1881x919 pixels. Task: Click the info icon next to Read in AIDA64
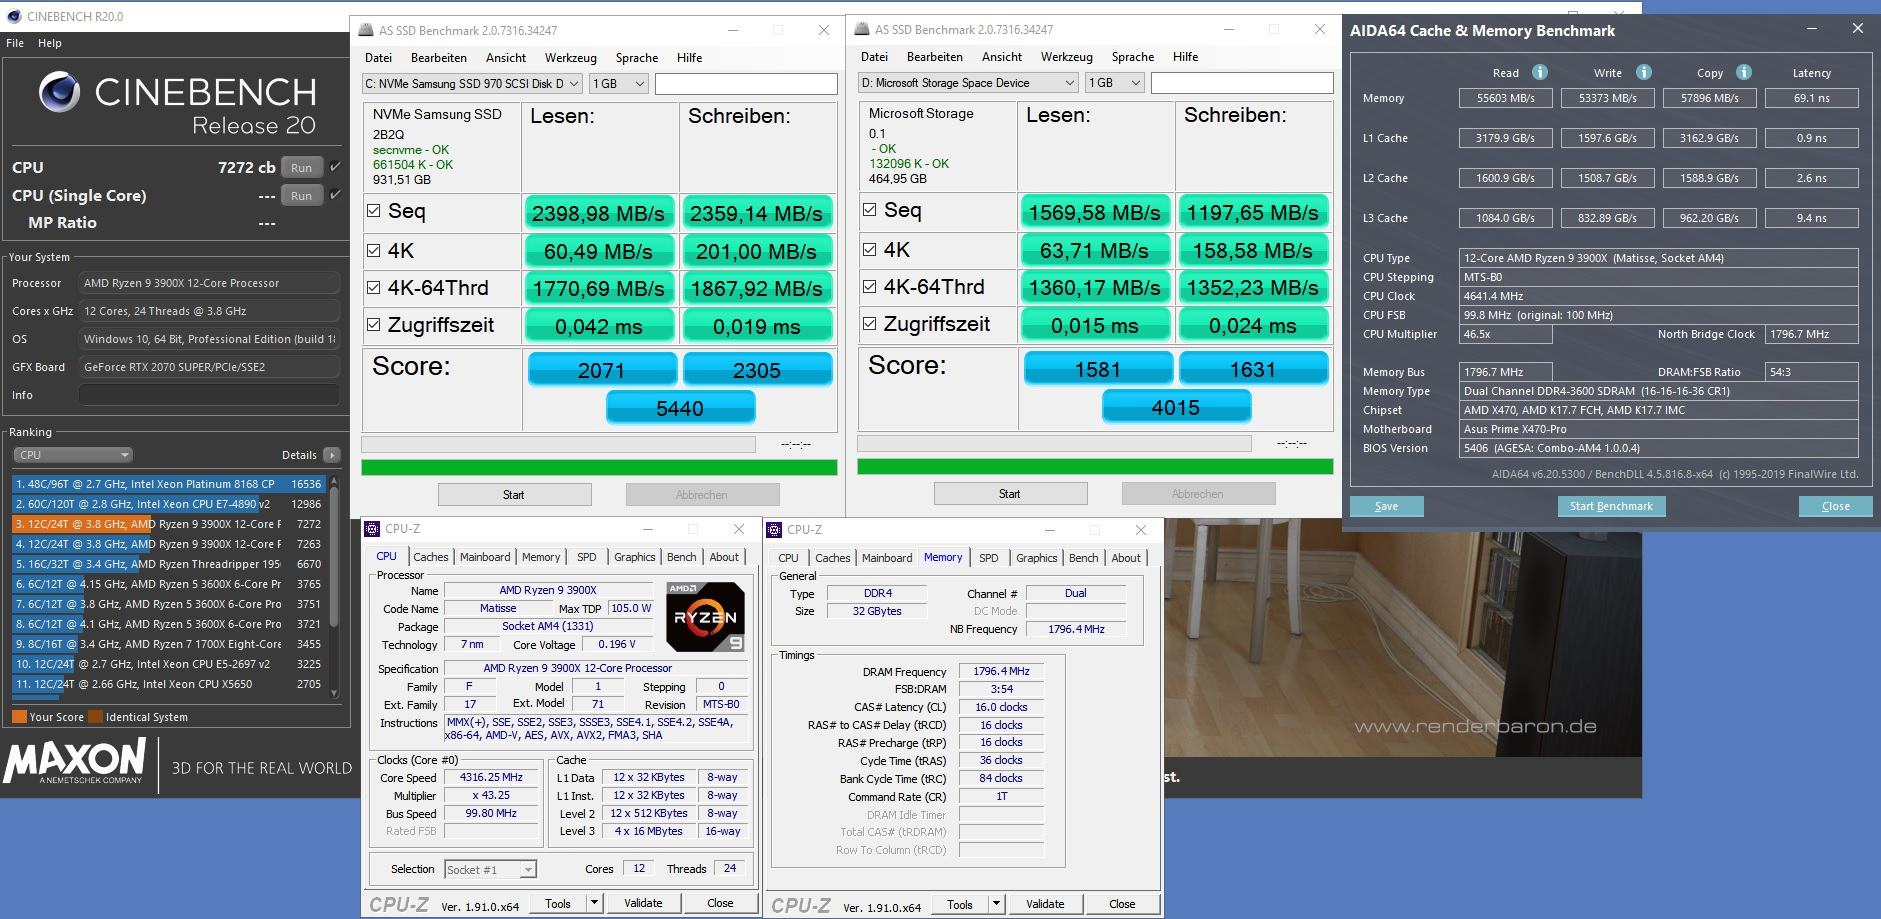click(x=1540, y=72)
